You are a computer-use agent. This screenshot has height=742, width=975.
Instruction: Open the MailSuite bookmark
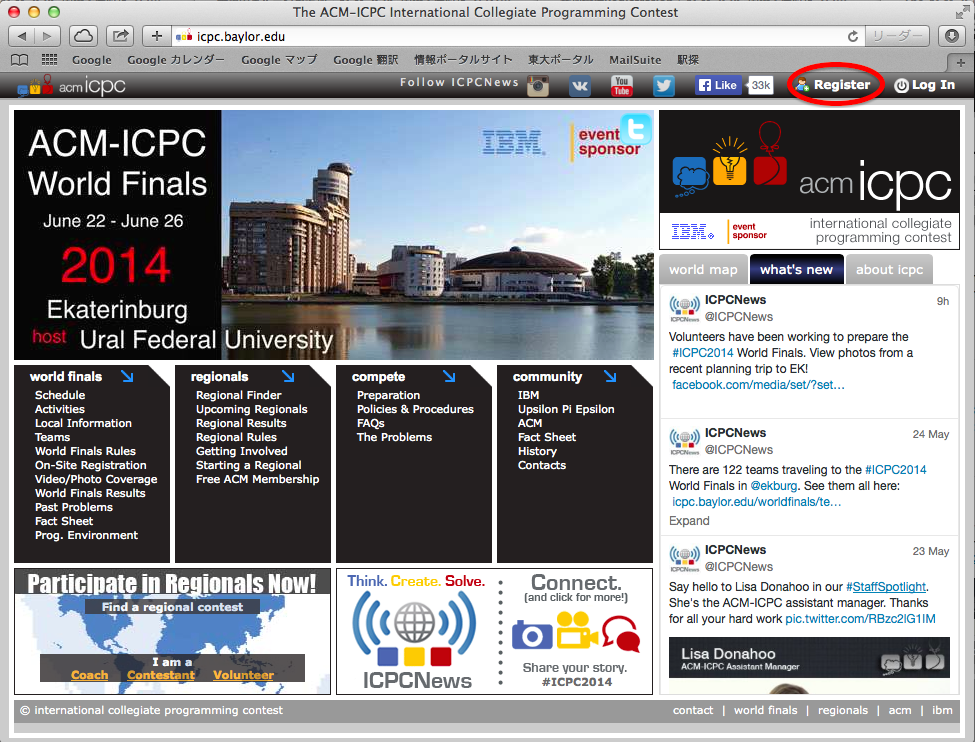coord(635,60)
